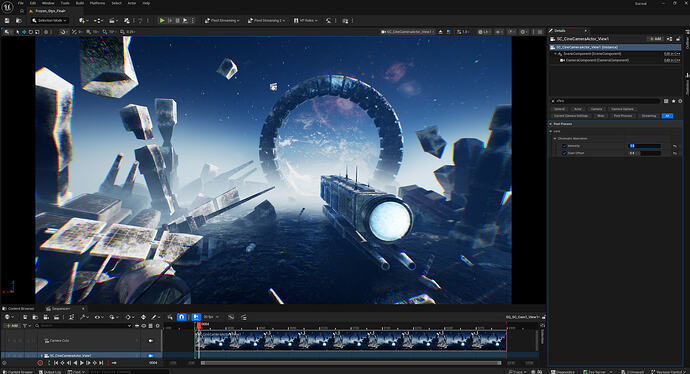Toggle the Camera Cuts lock viewport camera button

tap(151, 341)
